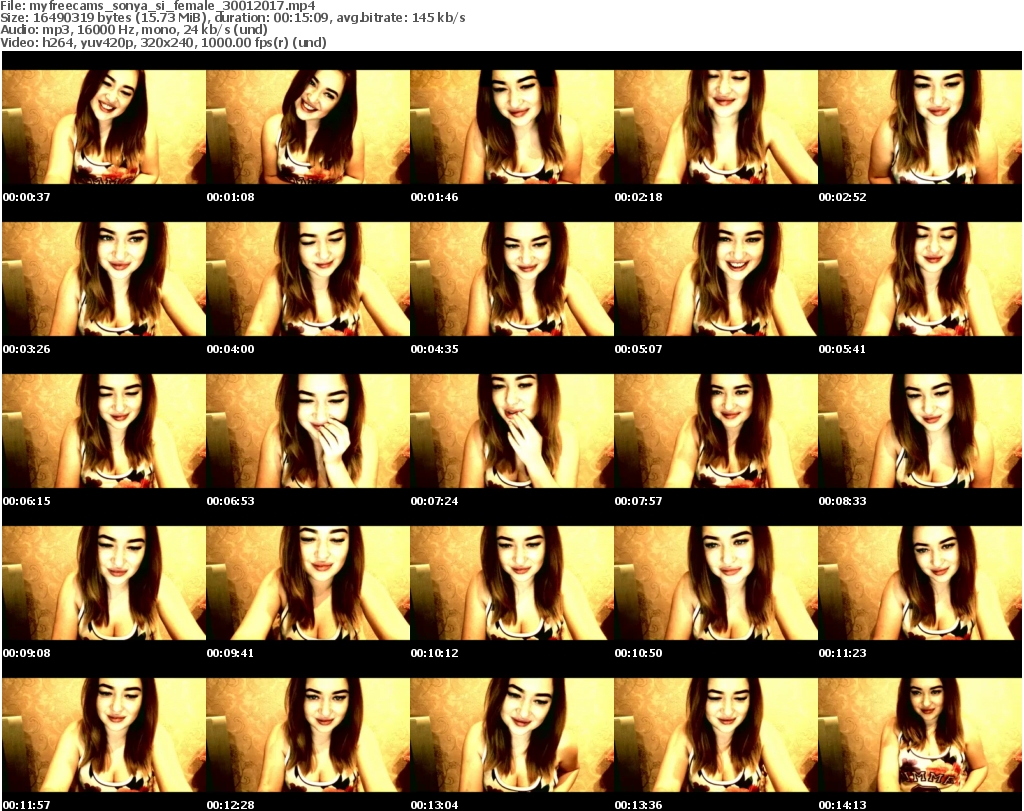Click the timestamp text 00:10:12
1024x811 pixels.
pos(434,653)
